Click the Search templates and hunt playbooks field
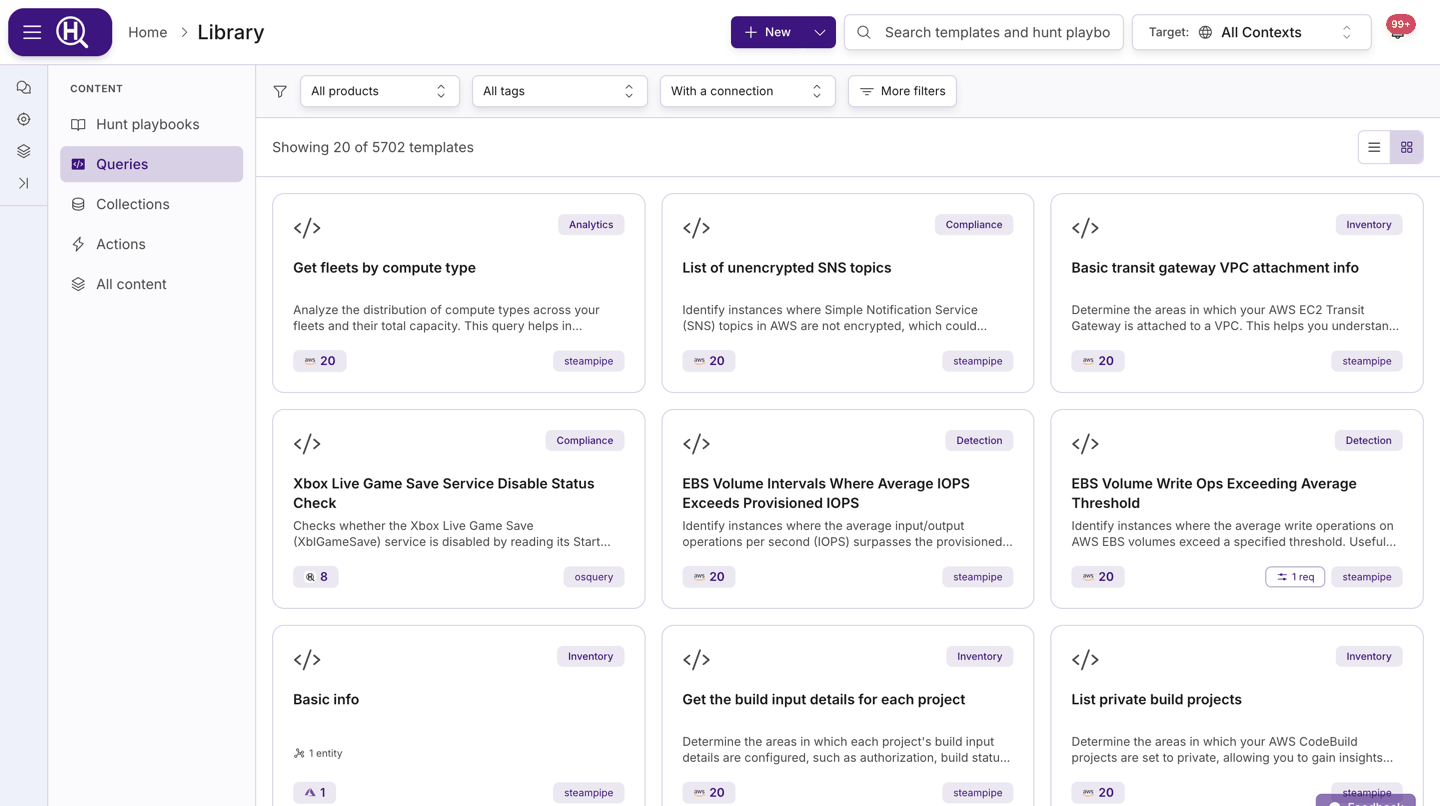 pyautogui.click(x=984, y=32)
